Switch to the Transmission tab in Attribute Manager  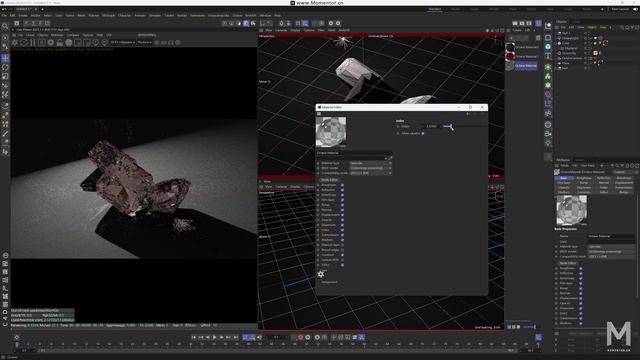[624, 187]
